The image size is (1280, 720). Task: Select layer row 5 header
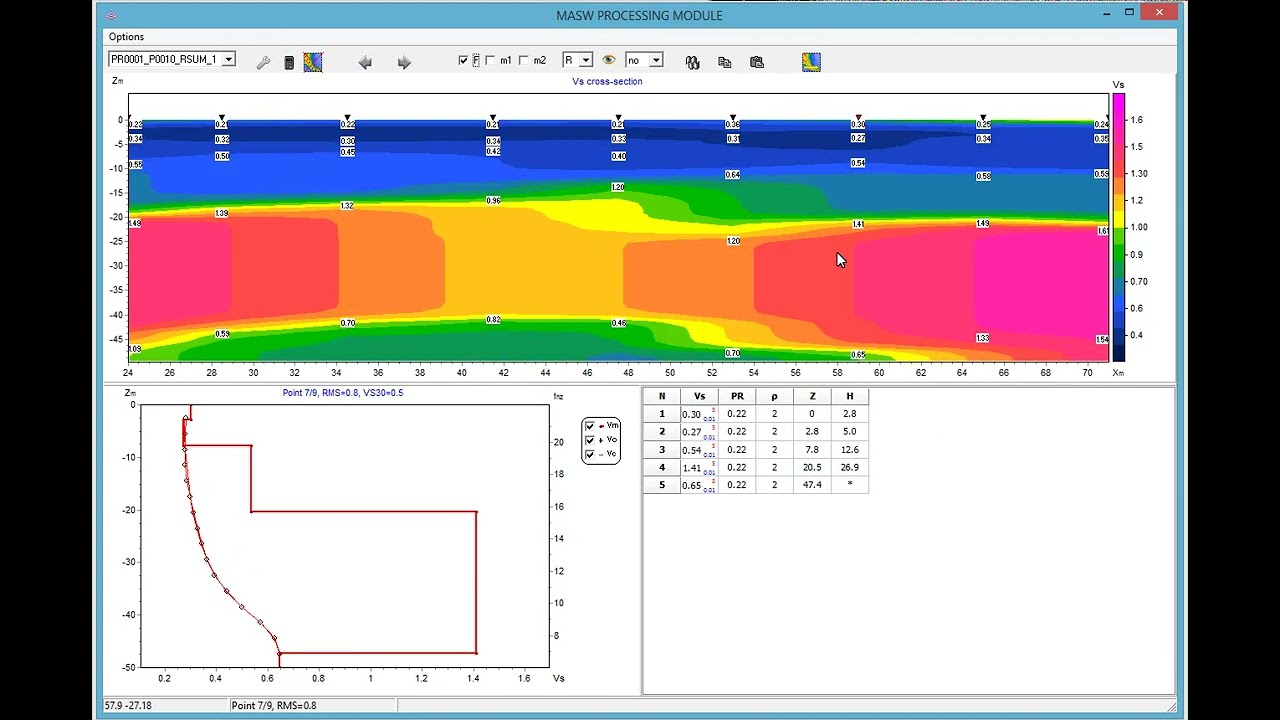[x=661, y=485]
